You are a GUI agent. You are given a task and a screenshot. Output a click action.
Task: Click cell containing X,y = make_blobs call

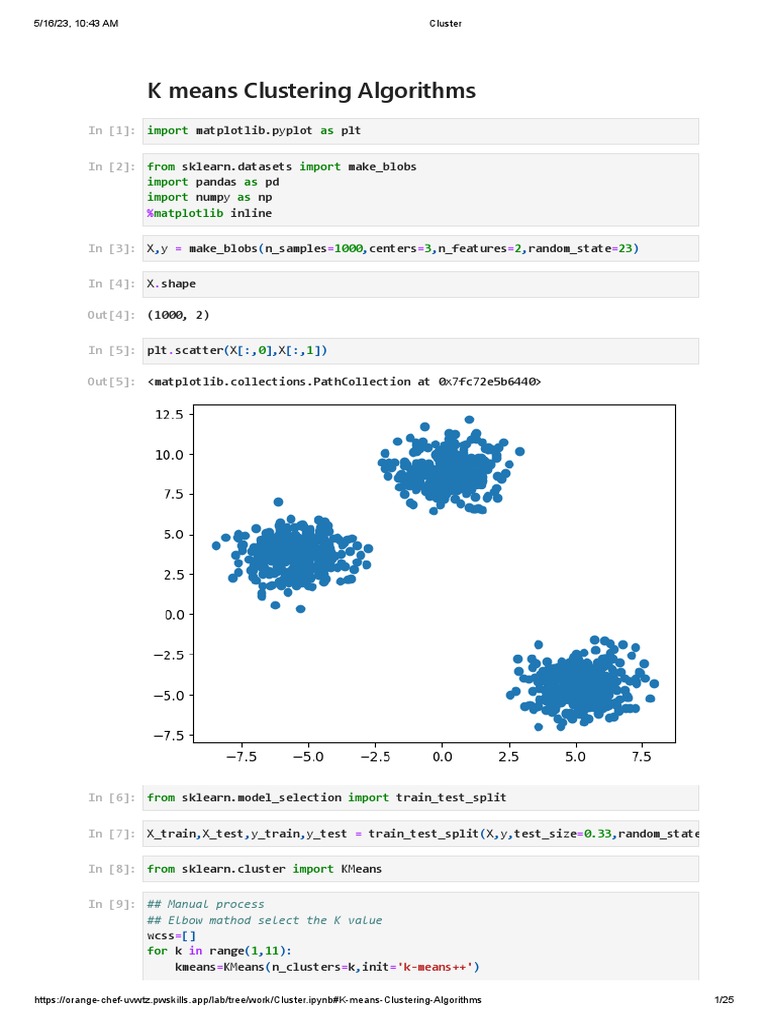[421, 248]
